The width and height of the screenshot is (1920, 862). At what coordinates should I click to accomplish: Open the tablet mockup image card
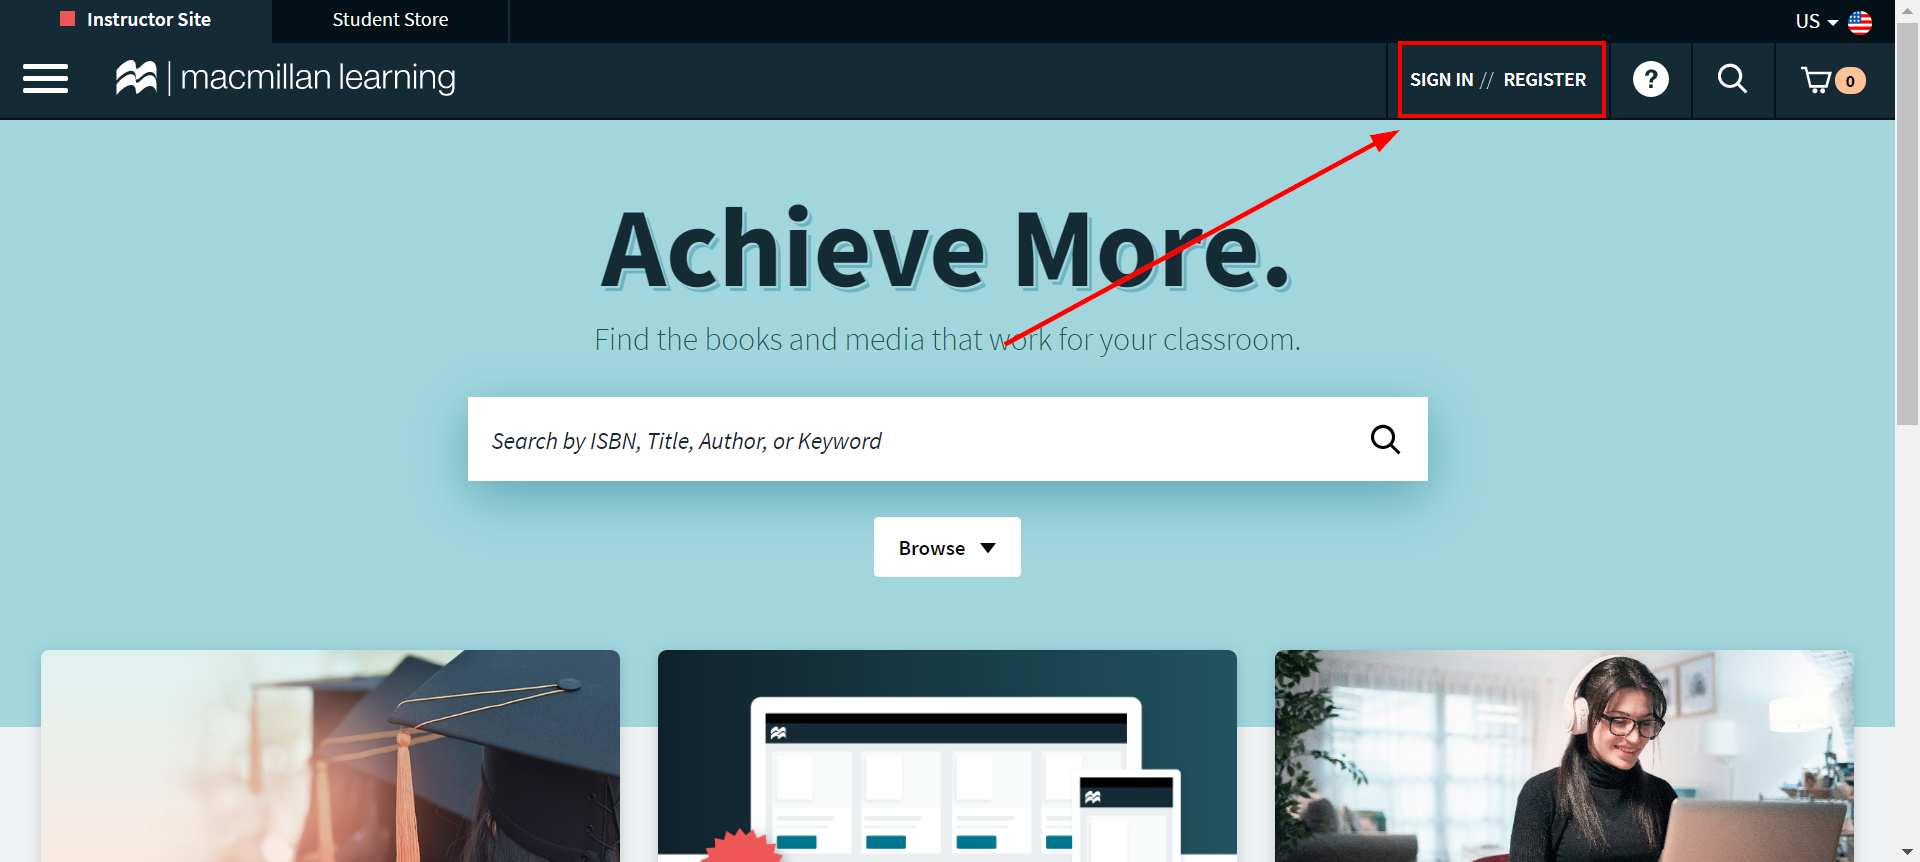947,756
